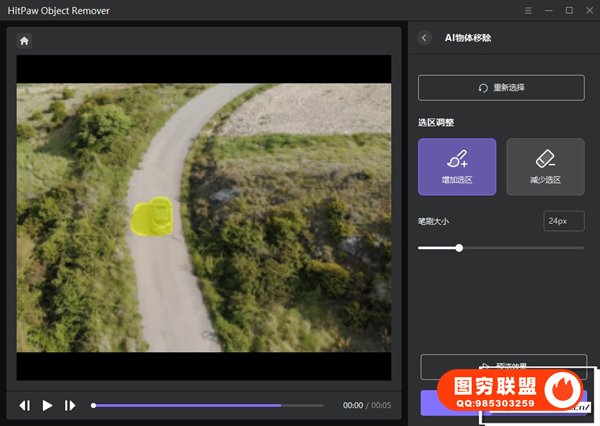The image size is (600, 426).
Task: Click the playhead on the video timeline
Action: [94, 405]
